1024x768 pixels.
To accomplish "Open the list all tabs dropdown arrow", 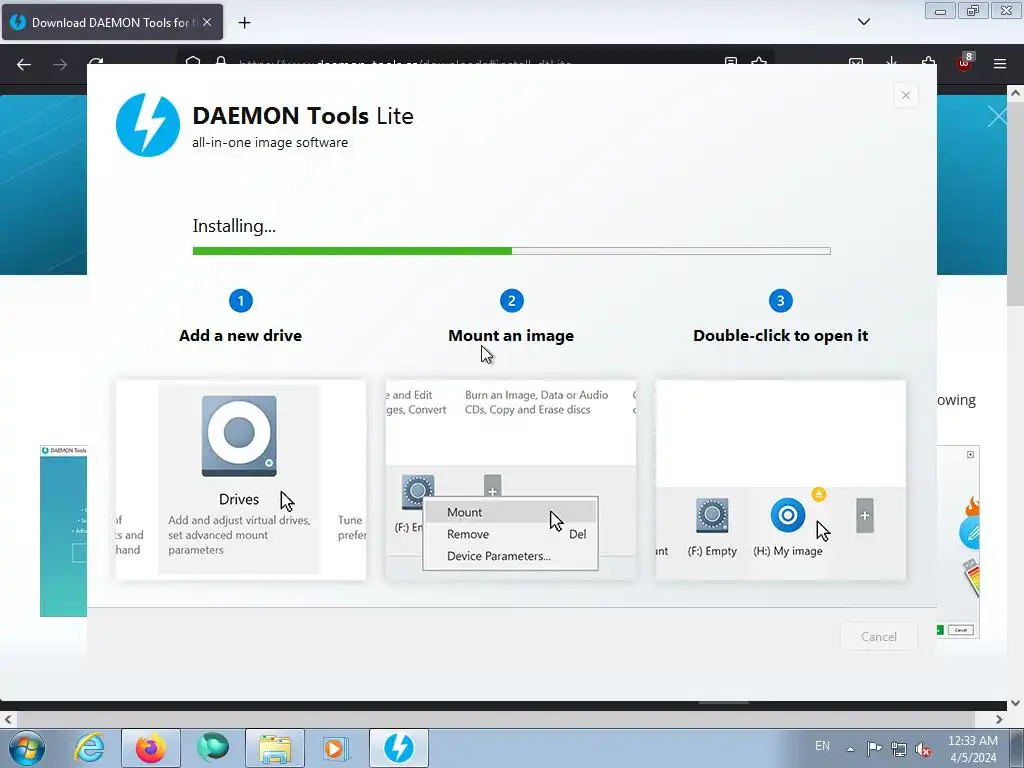I will point(863,22).
